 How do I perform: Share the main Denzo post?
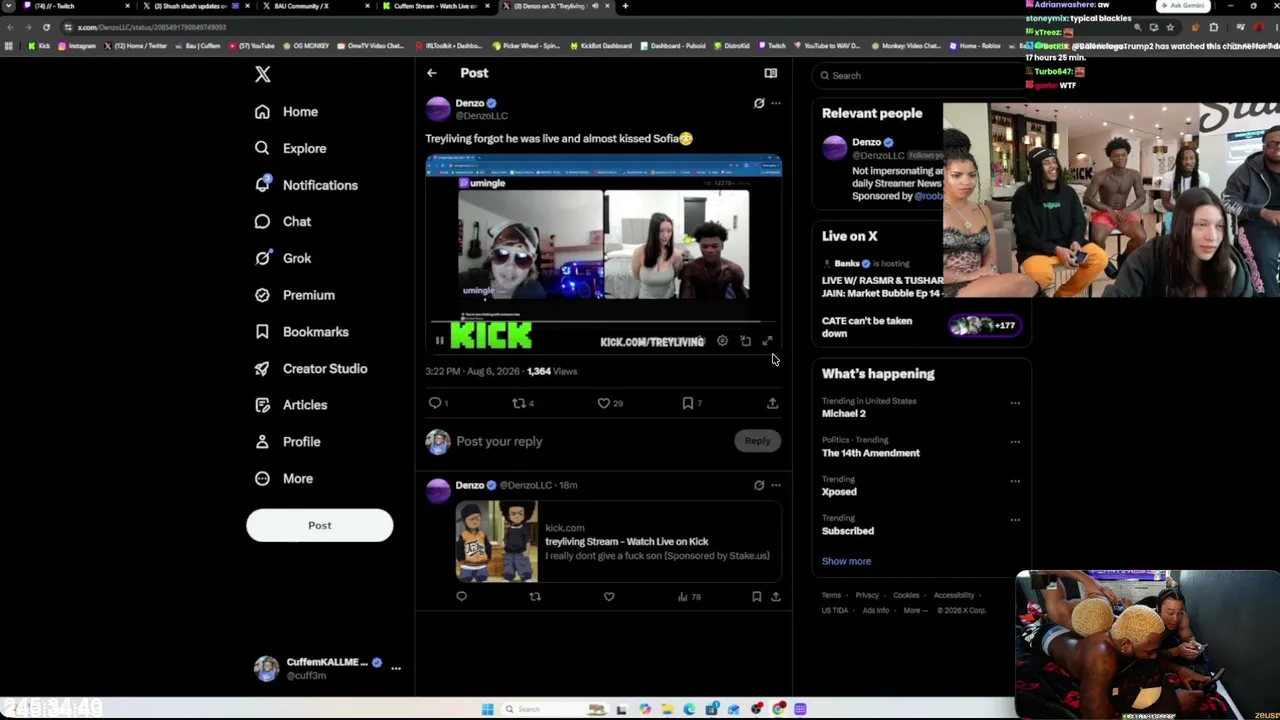[772, 403]
